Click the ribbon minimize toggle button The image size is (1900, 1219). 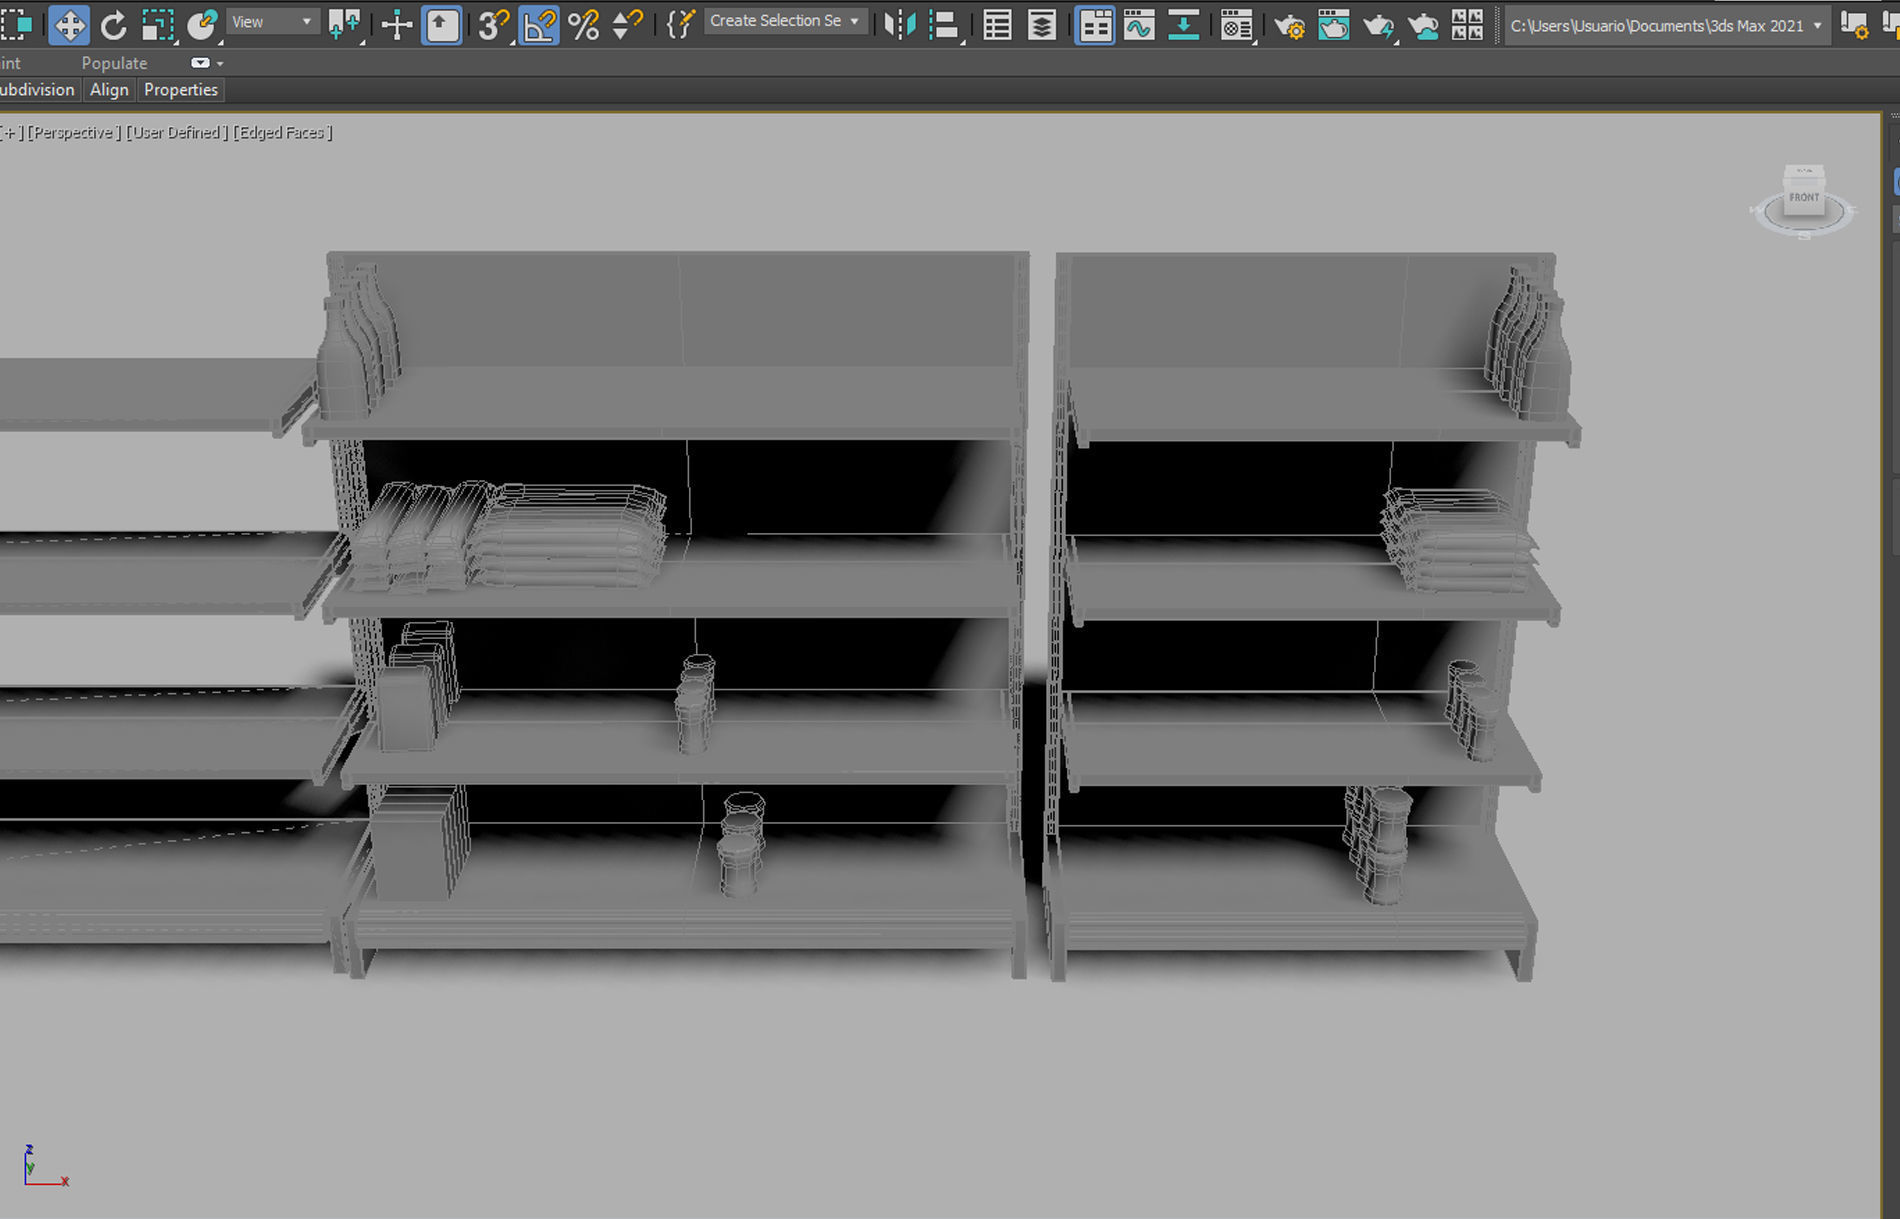[200, 63]
